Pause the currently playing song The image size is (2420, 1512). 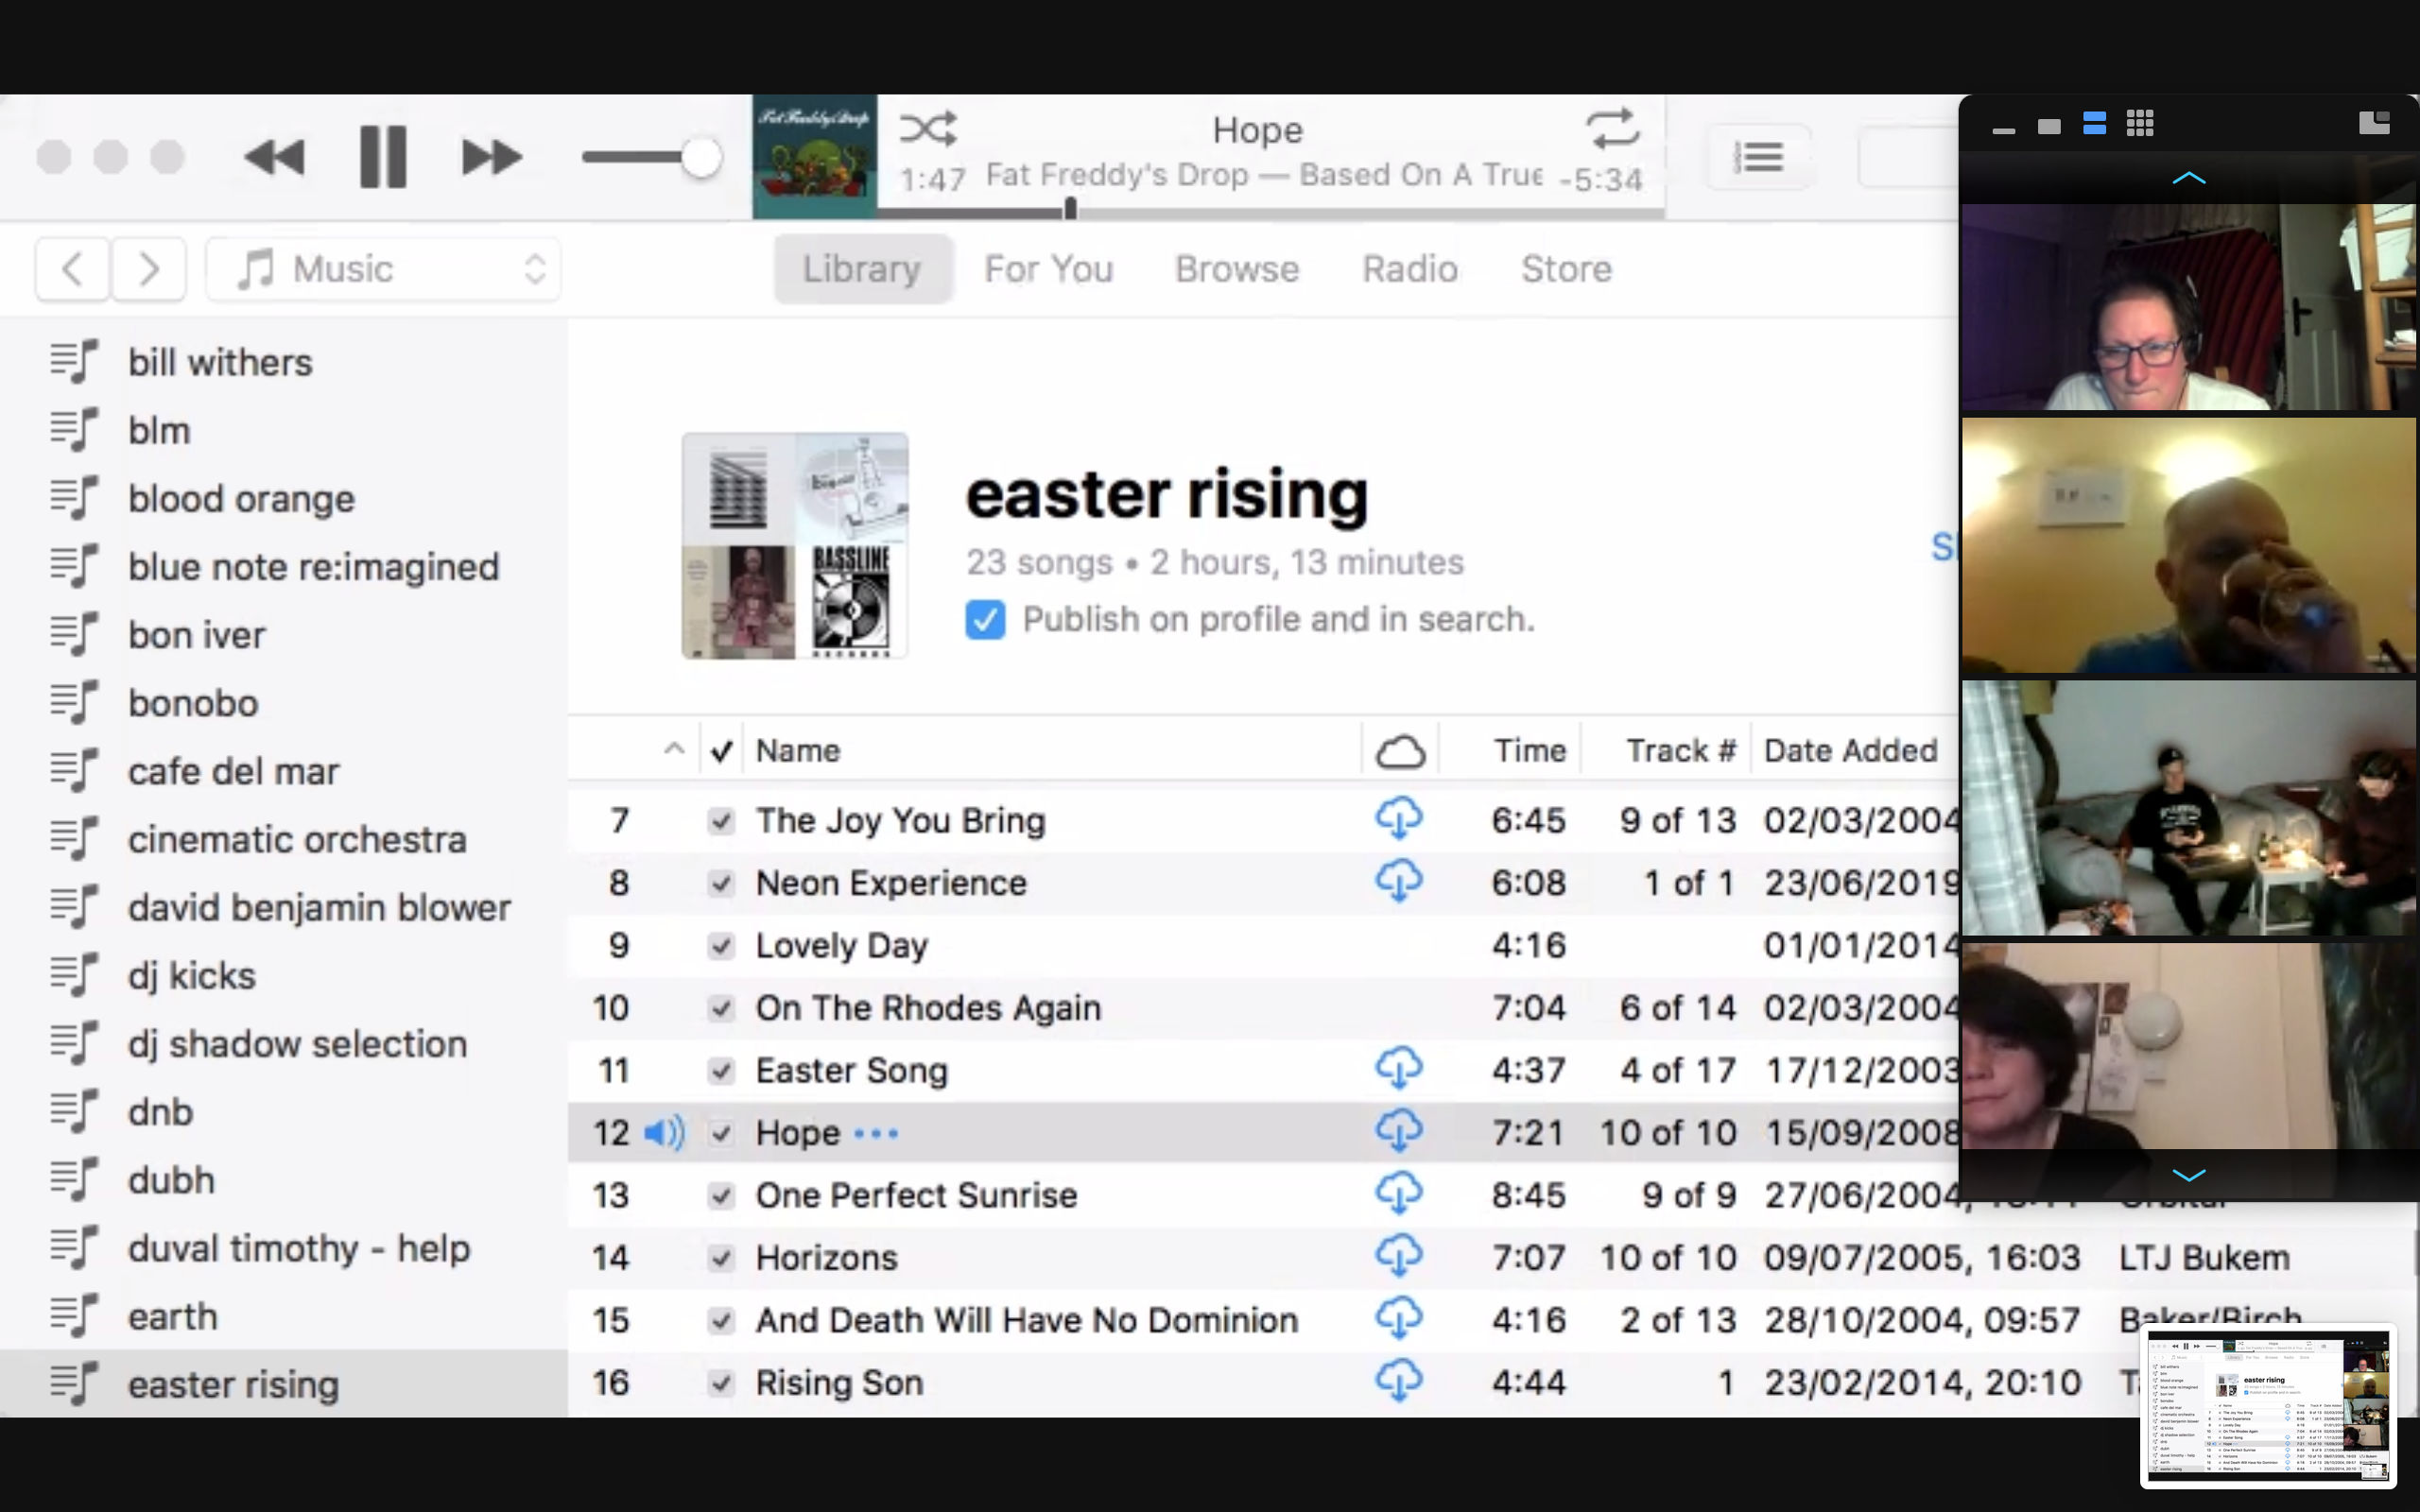pyautogui.click(x=383, y=157)
